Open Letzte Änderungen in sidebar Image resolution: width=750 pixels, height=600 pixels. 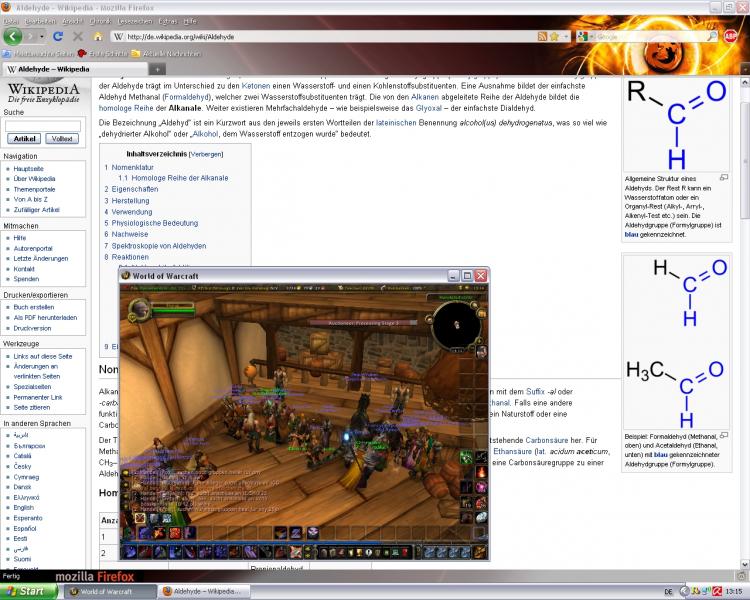(x=41, y=258)
